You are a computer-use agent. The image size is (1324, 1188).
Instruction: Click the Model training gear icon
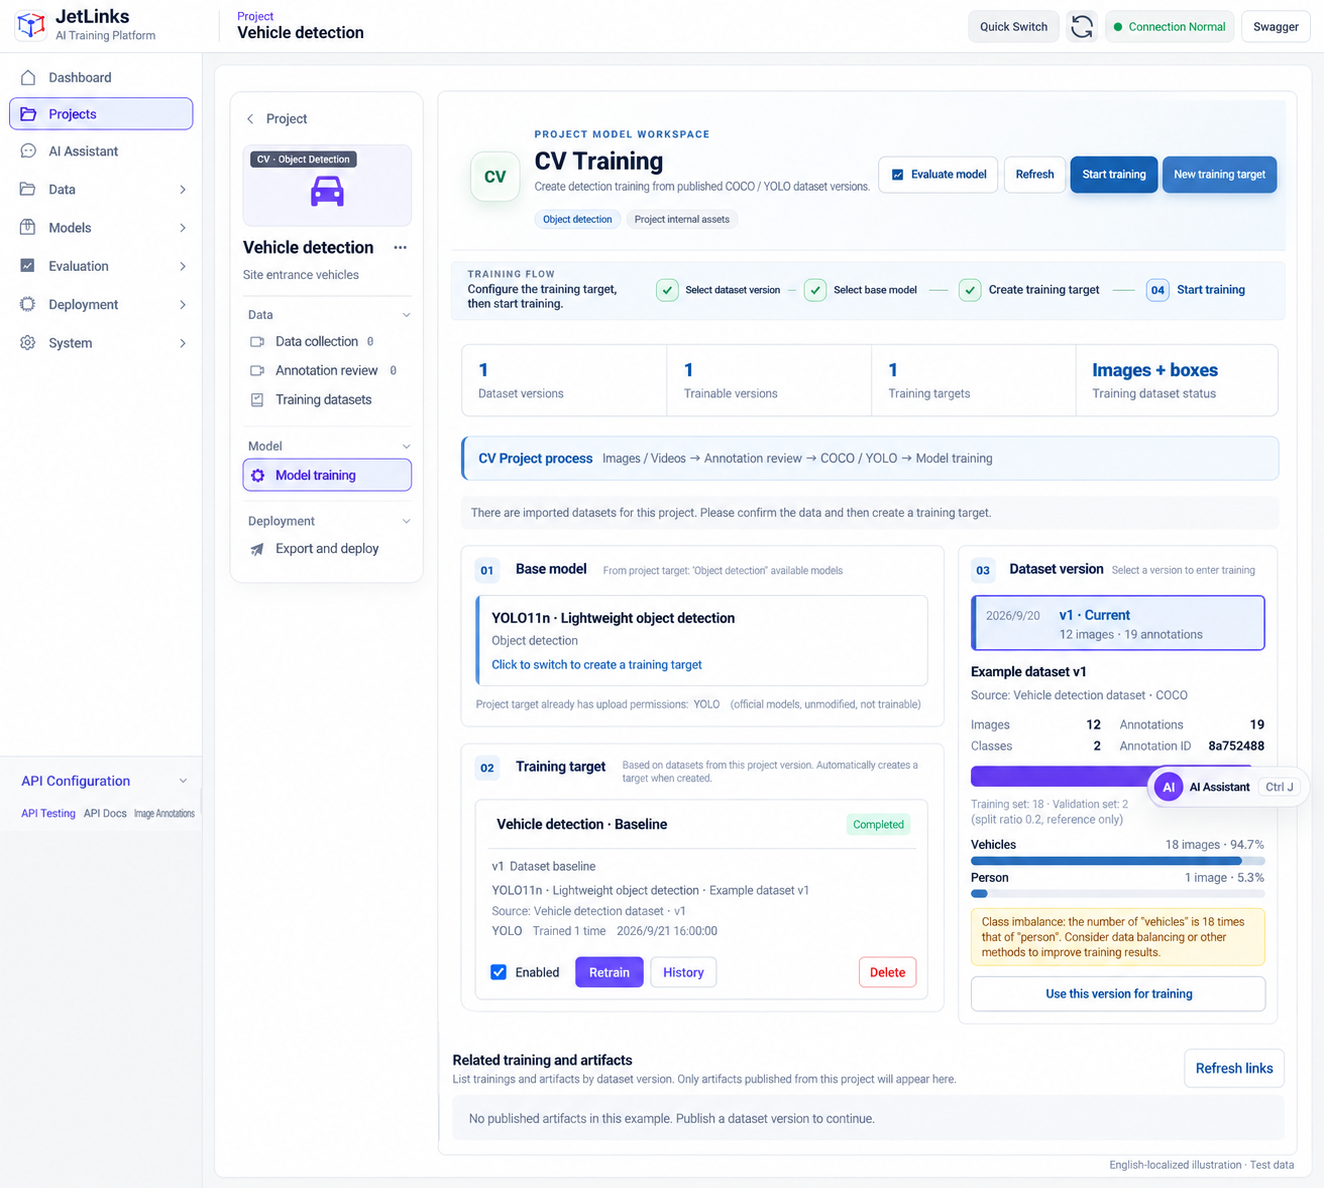[258, 475]
